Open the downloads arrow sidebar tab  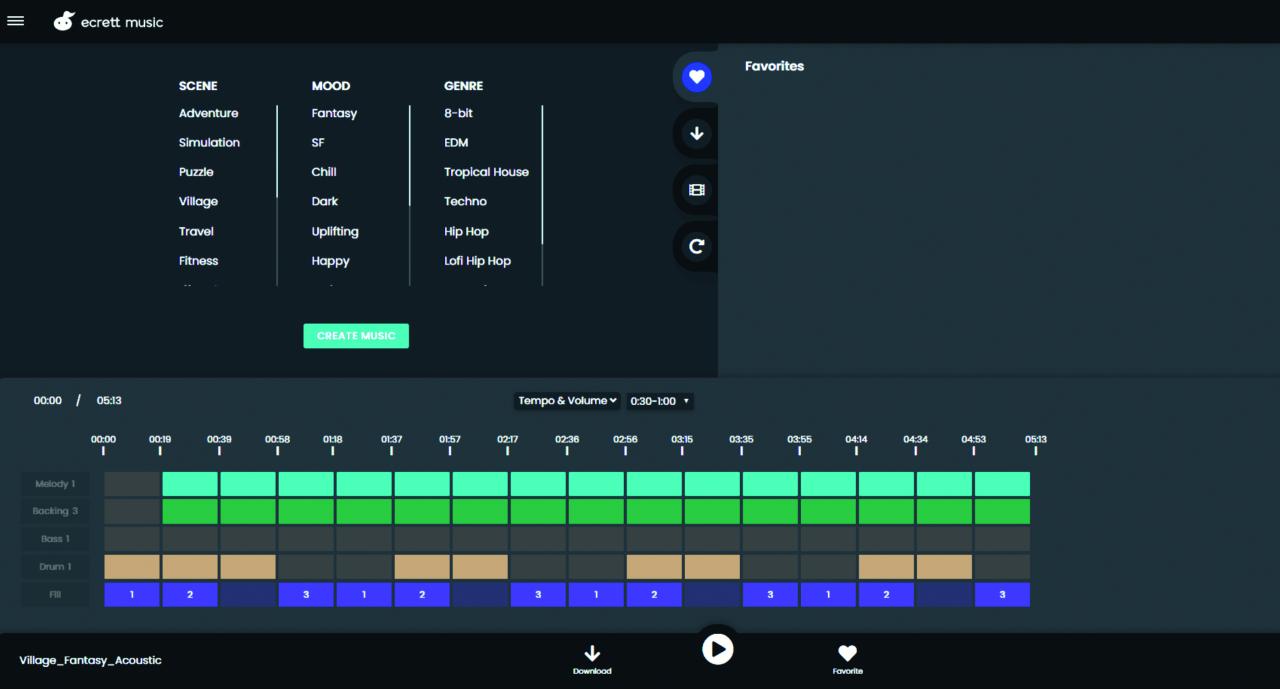(x=696, y=133)
